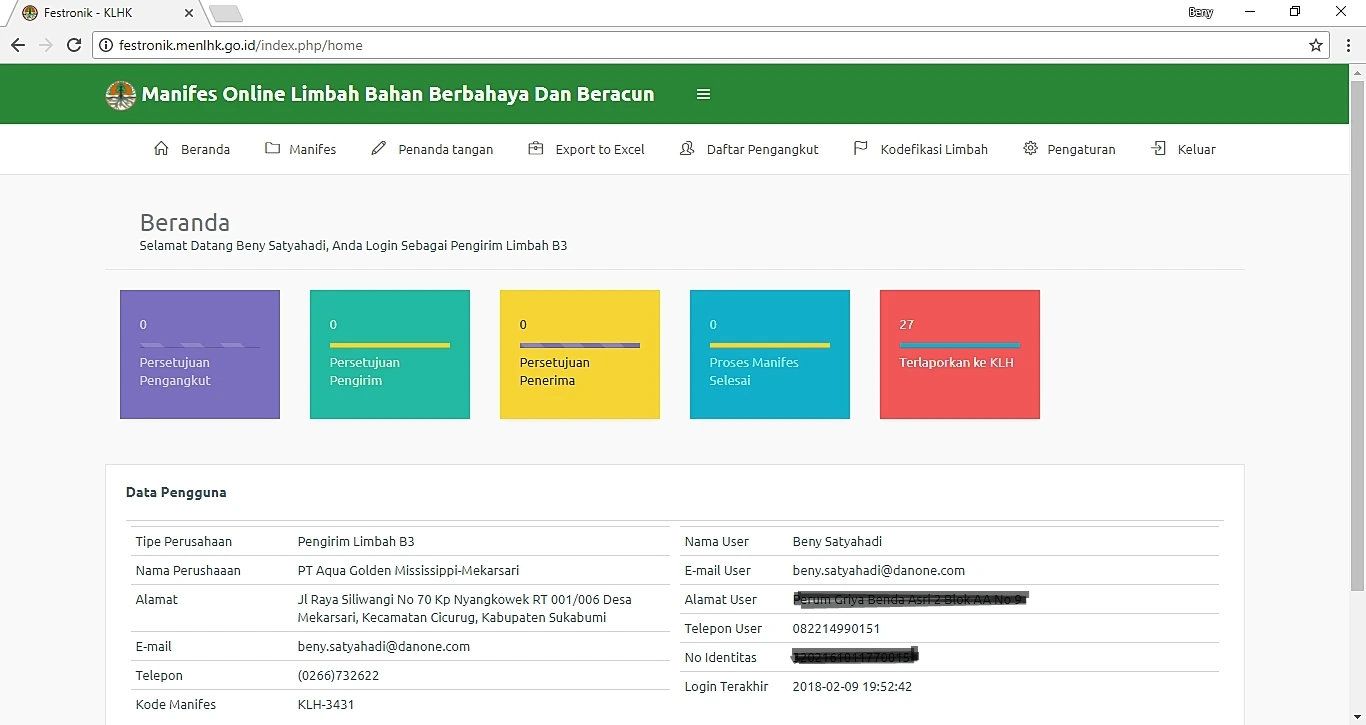The image size is (1366, 725).
Task: Click the logout icon beside Keluar
Action: tap(1159, 148)
